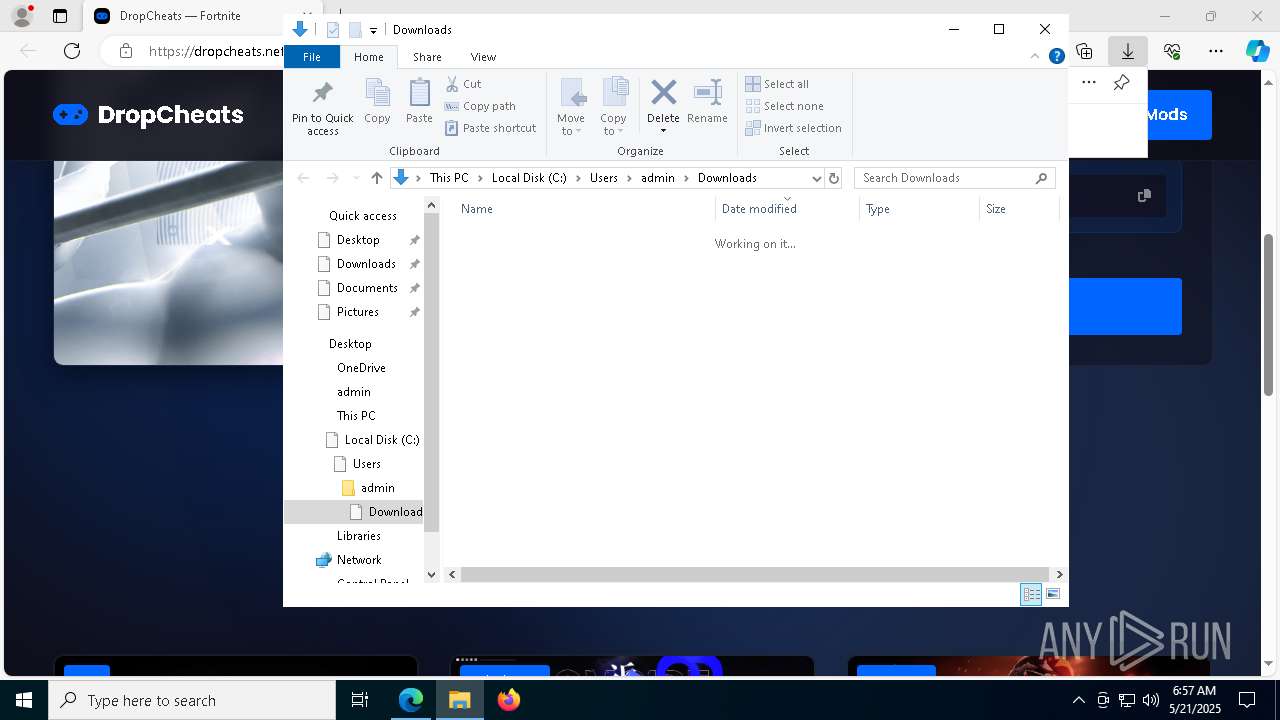The image size is (1280, 720).
Task: Switch to the Home ribbon tab
Action: [368, 57]
